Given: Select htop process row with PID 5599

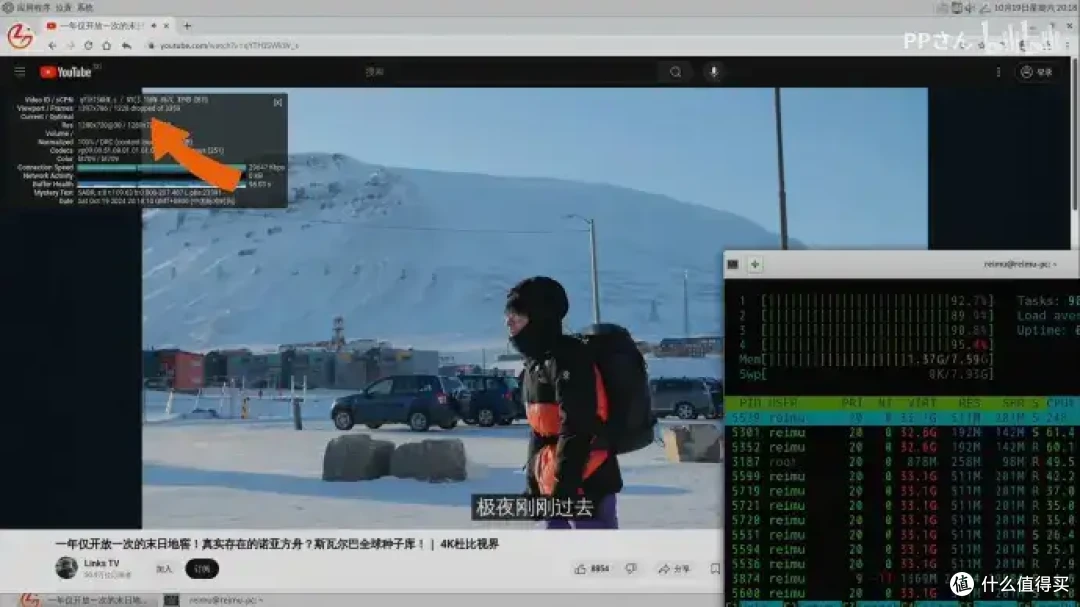Looking at the screenshot, I should click(x=902, y=476).
